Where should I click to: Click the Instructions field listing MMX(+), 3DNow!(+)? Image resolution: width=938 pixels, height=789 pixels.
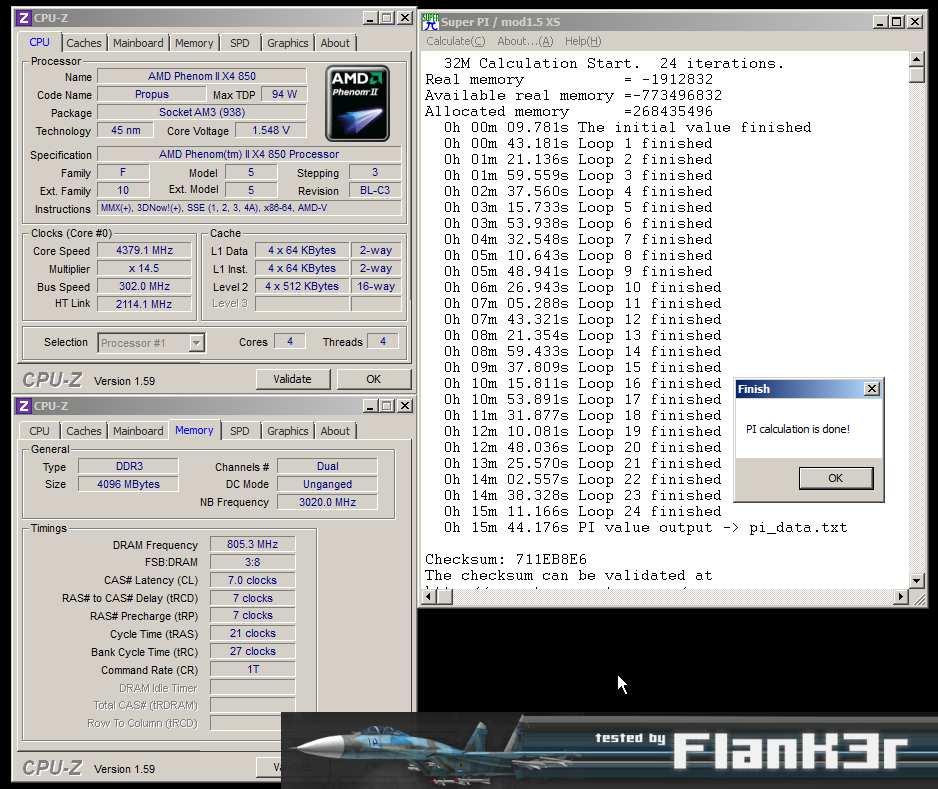click(x=249, y=208)
